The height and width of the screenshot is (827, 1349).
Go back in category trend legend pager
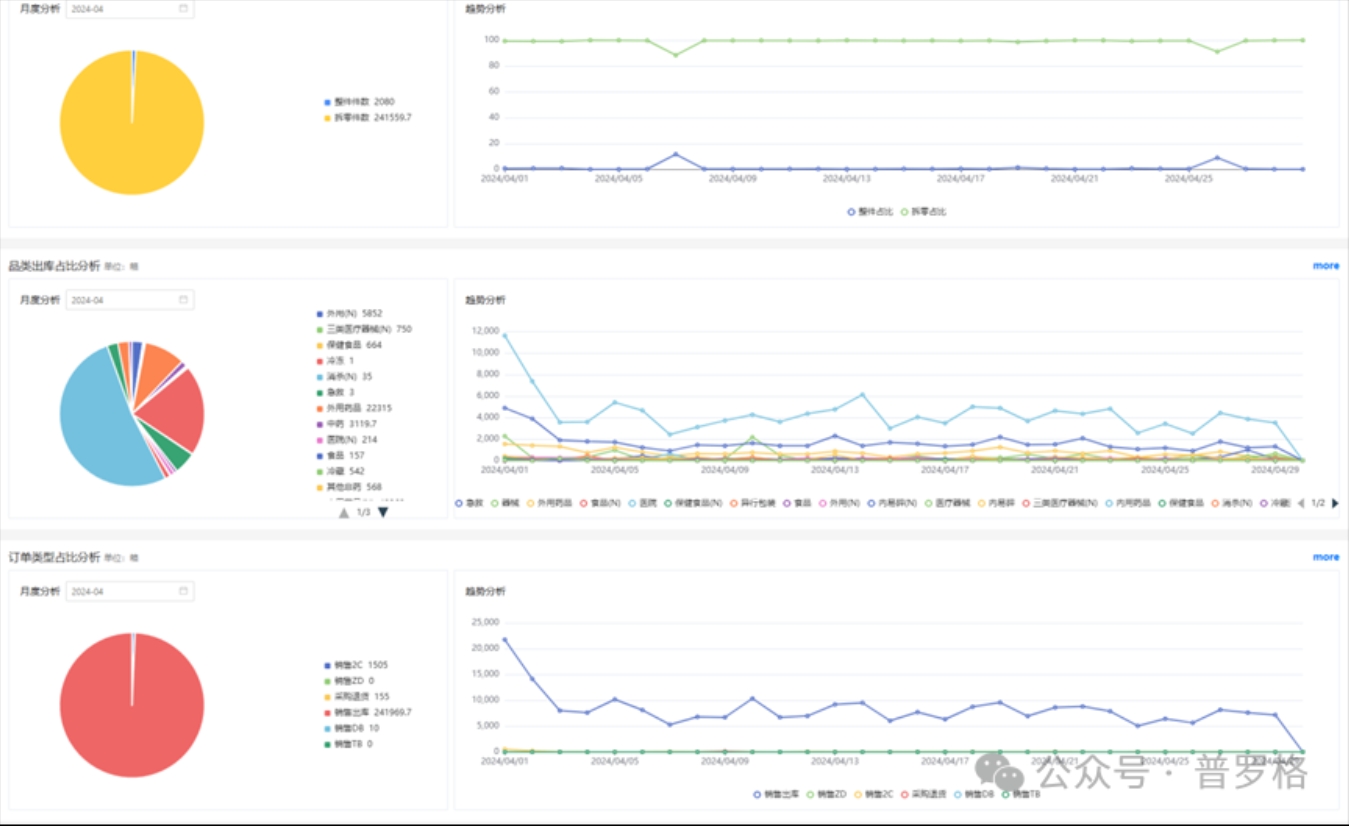tap(1300, 503)
